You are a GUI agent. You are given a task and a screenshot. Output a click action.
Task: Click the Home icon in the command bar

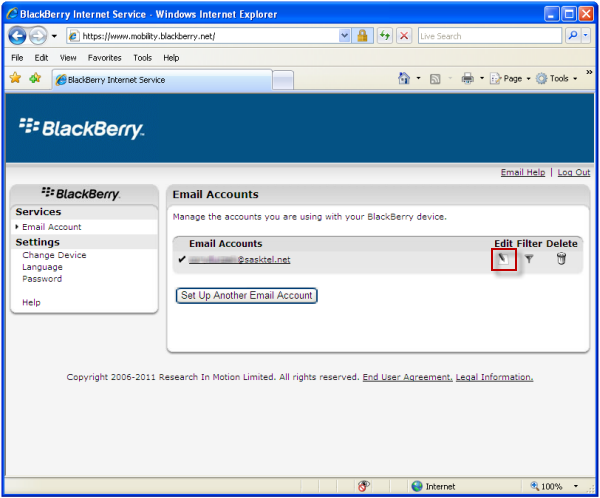404,78
